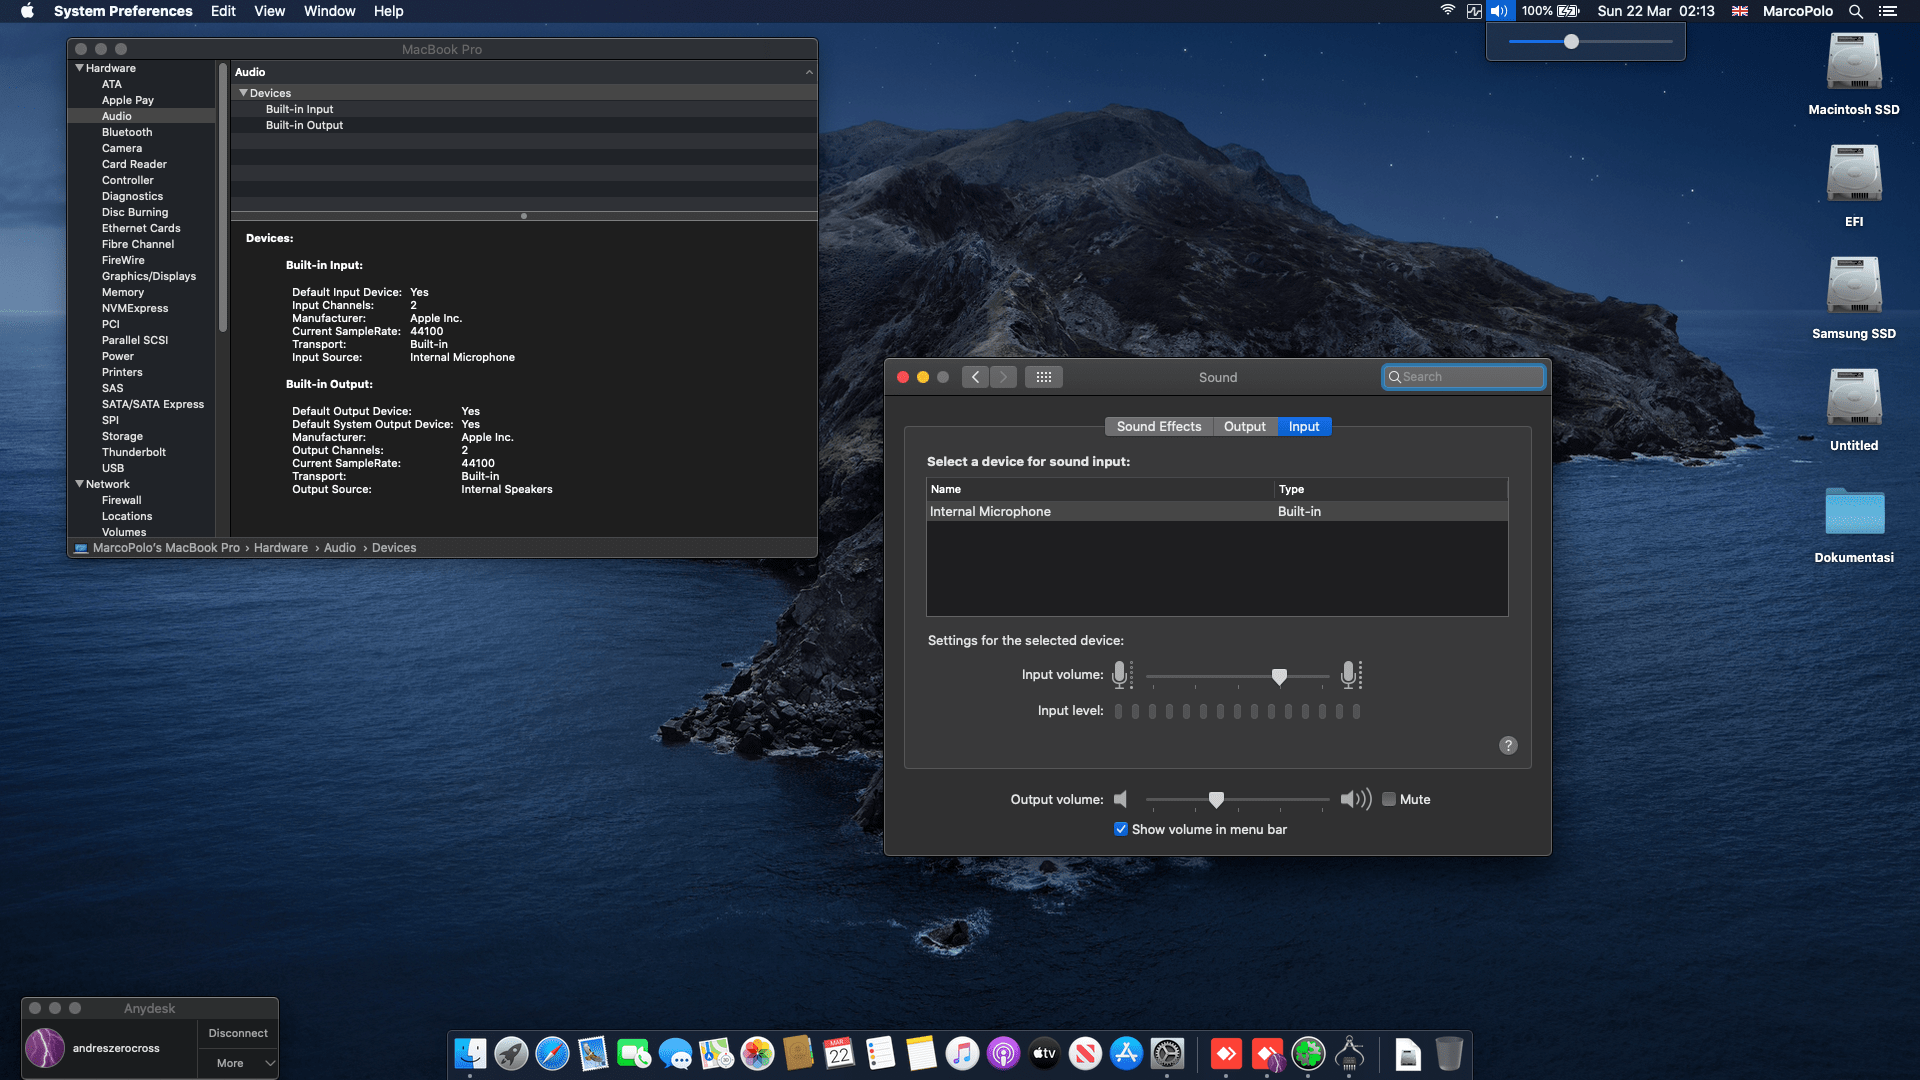
Task: Click Audio in the path bar
Action: point(340,548)
